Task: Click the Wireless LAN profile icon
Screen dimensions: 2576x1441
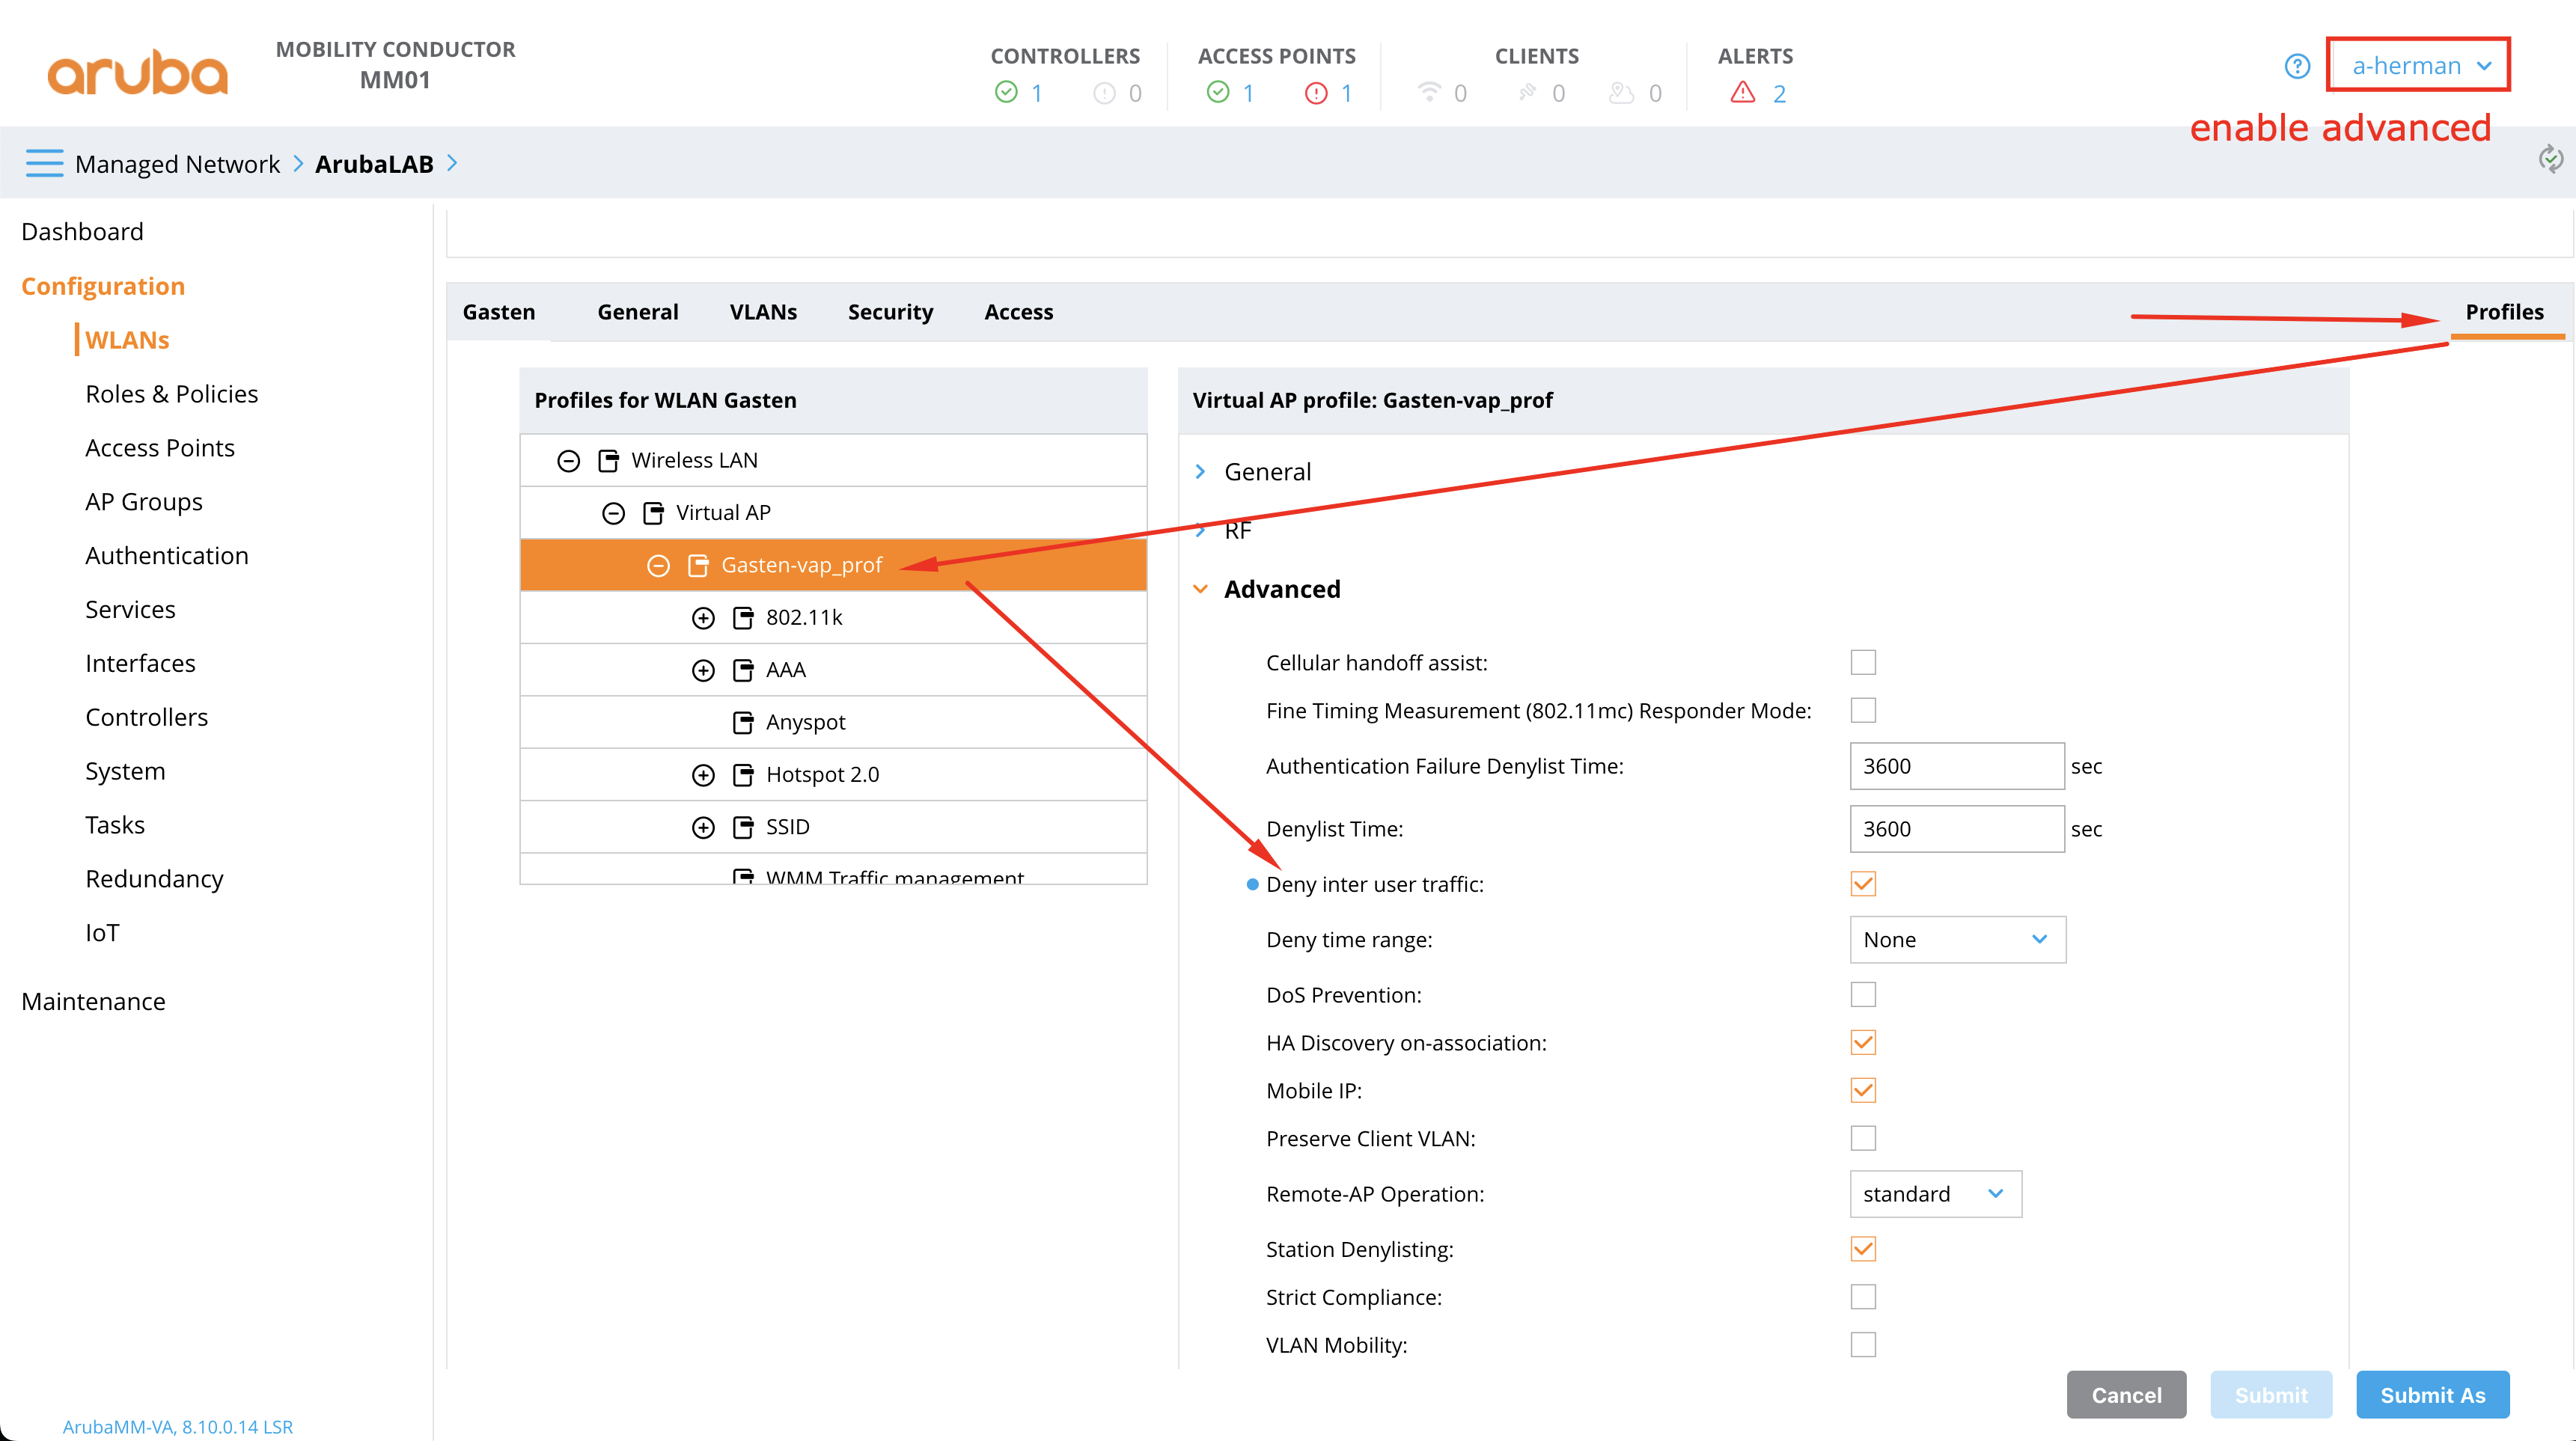Action: click(608, 460)
